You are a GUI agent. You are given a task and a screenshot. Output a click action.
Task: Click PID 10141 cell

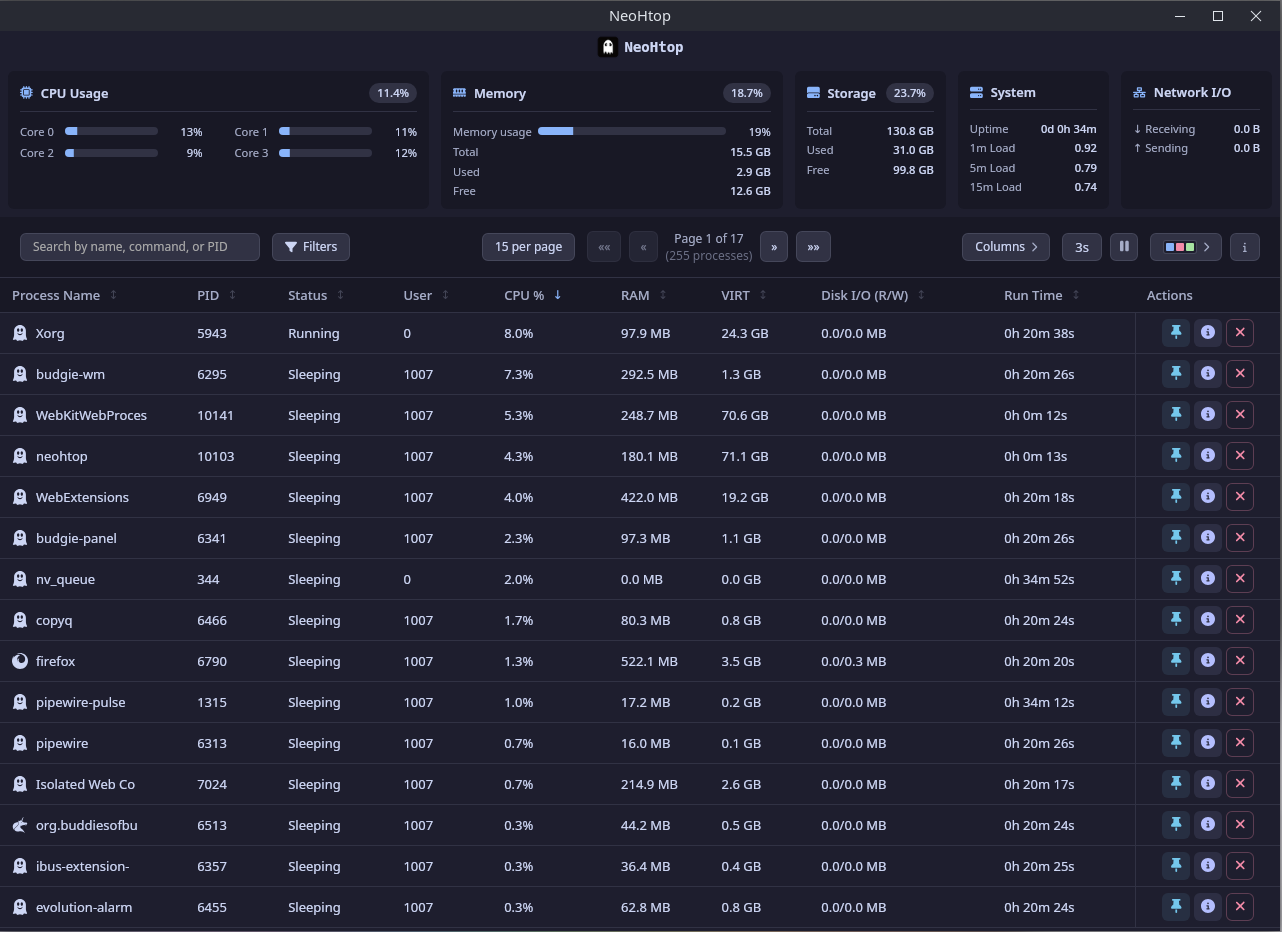(215, 415)
